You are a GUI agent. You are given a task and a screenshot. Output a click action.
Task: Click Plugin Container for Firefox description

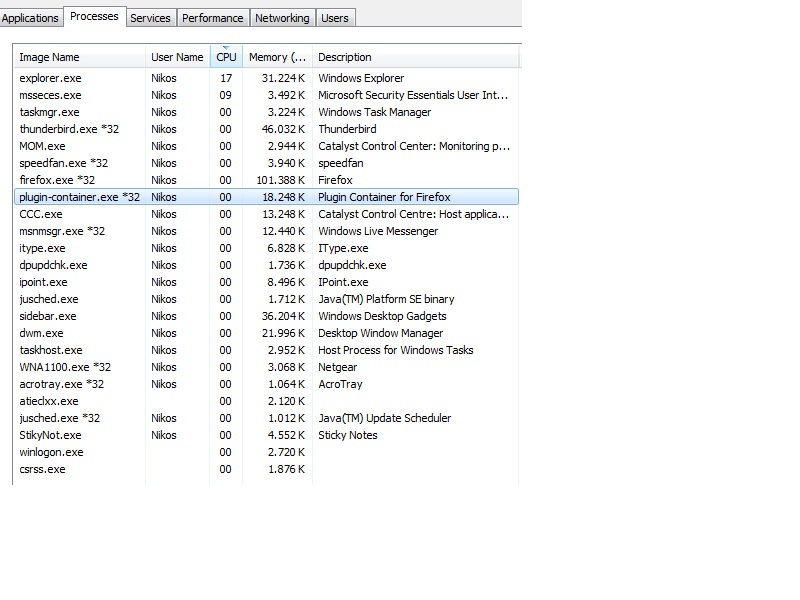coord(384,197)
